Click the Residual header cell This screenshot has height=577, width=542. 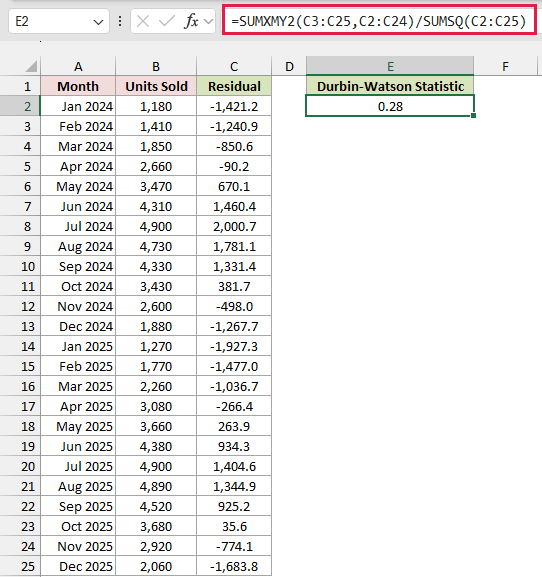point(234,86)
